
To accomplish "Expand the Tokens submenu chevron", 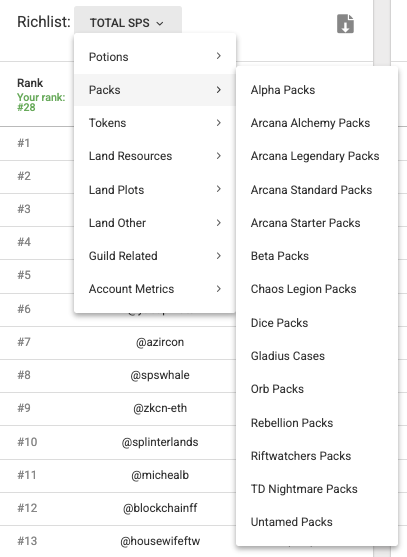I will pos(218,123).
